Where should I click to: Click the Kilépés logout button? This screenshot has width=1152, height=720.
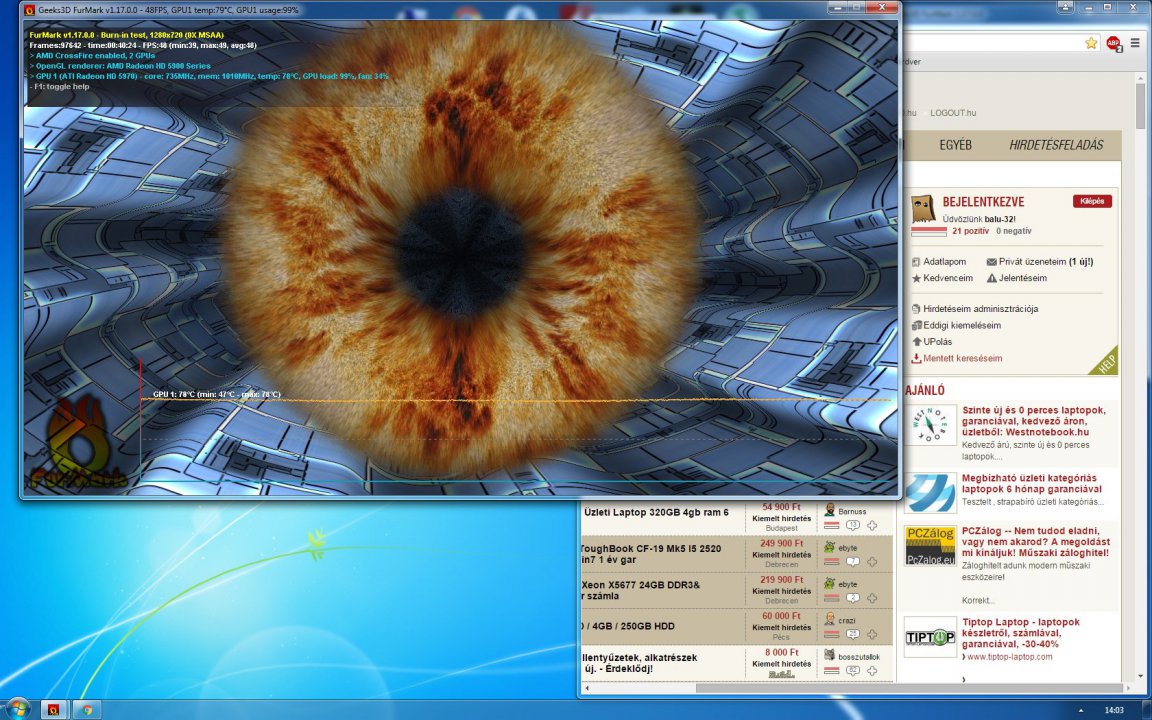coord(1092,201)
